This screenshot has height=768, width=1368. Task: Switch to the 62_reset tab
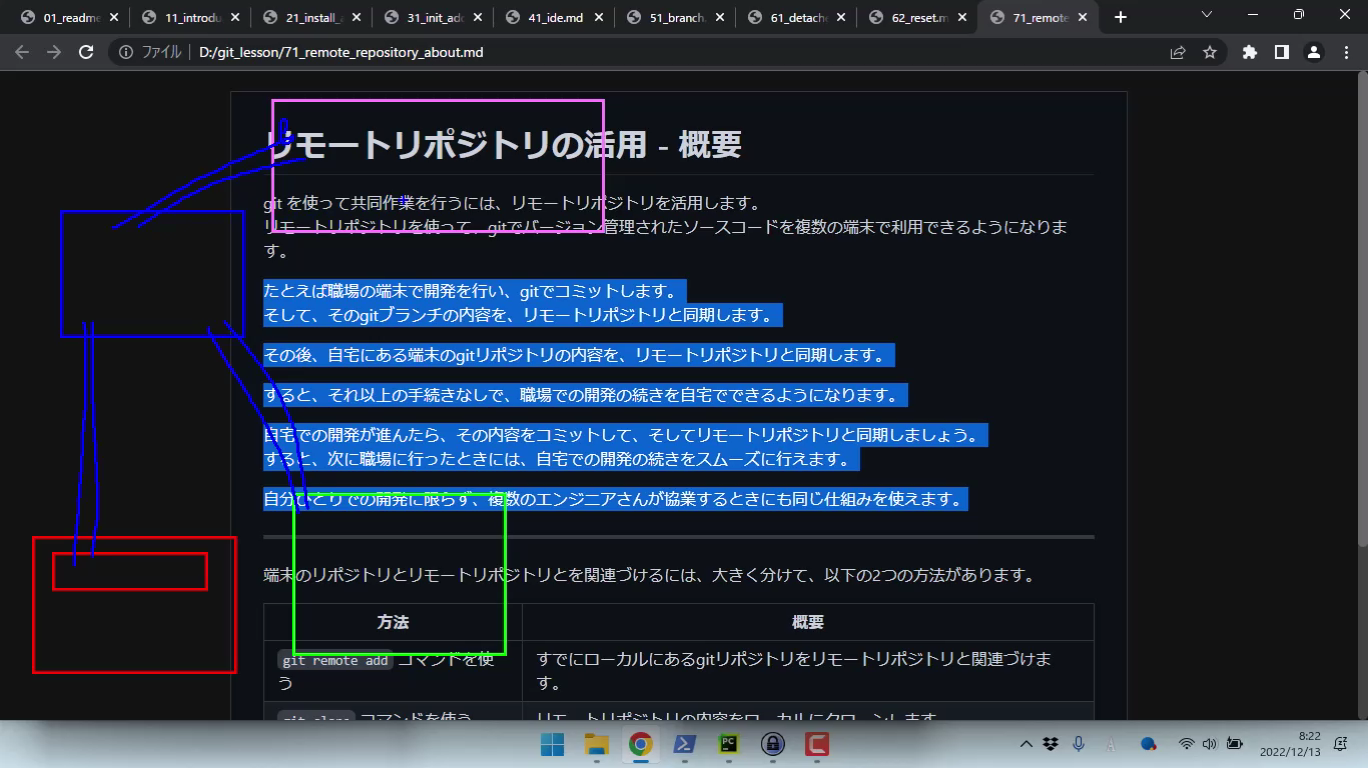coord(911,17)
